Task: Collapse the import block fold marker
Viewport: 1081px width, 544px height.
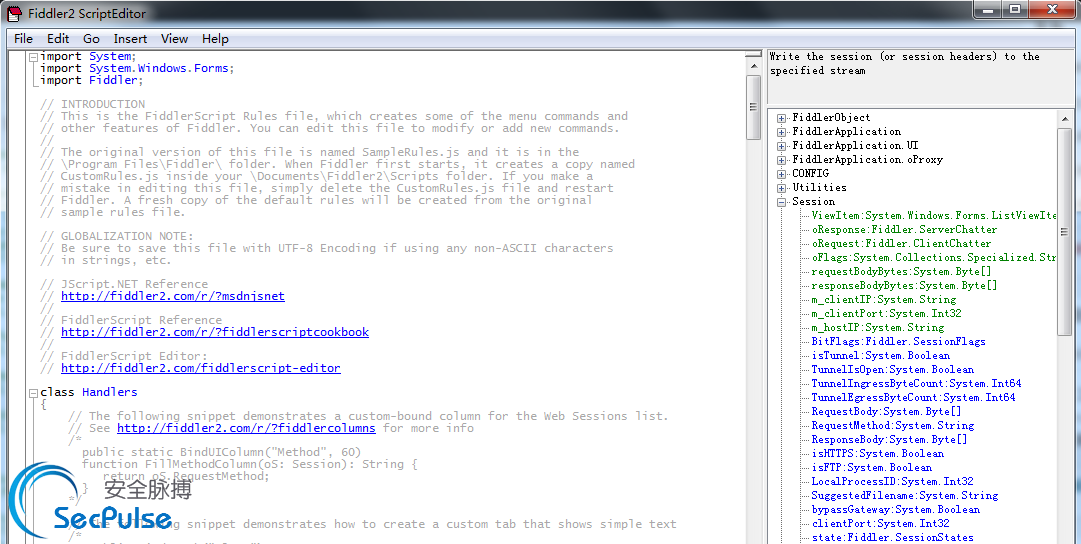Action: point(33,57)
